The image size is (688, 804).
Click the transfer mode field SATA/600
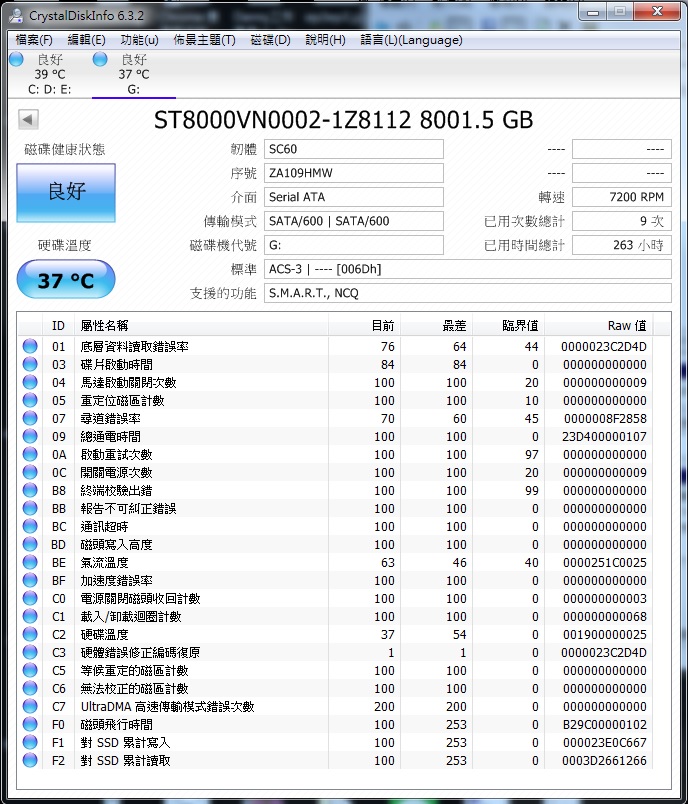click(x=354, y=221)
